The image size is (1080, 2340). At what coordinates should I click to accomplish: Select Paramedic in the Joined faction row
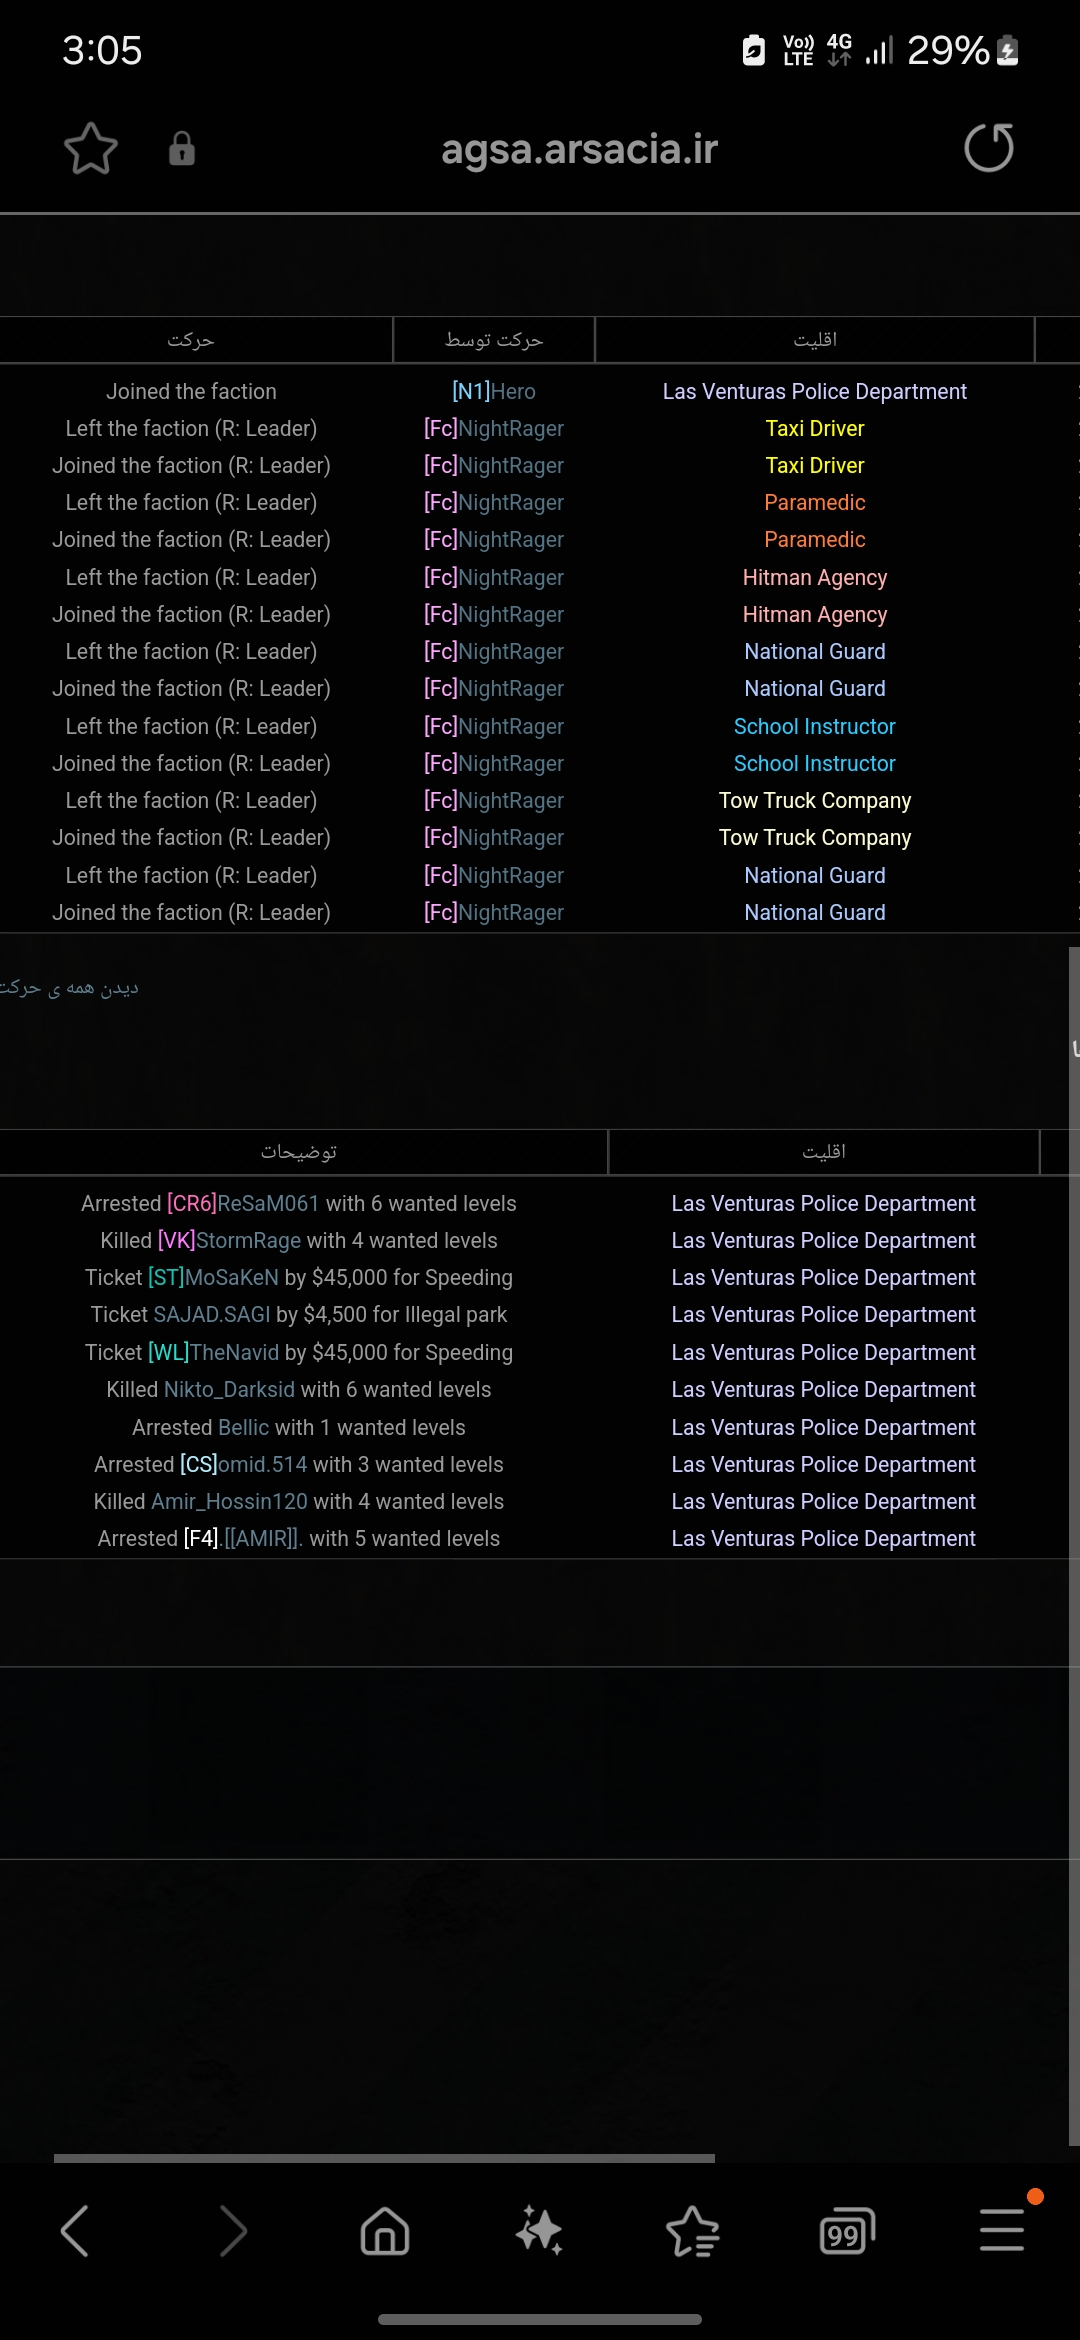pos(815,539)
